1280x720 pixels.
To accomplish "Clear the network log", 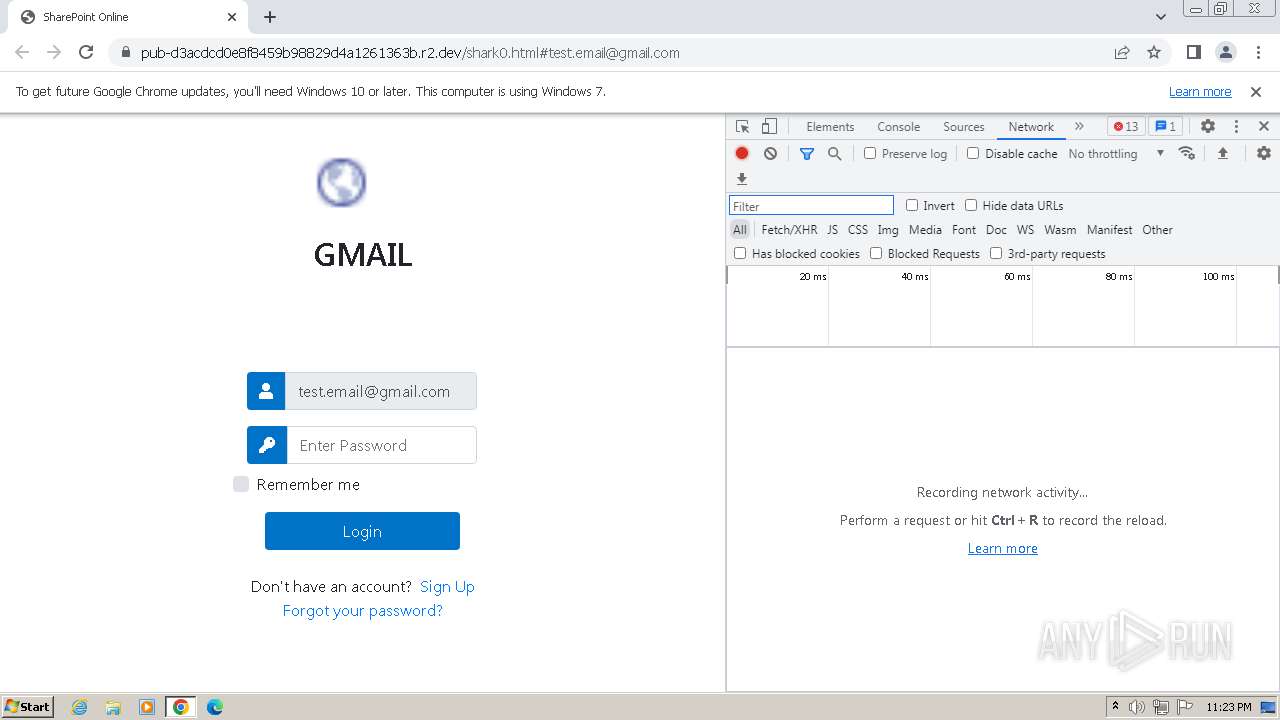I will coord(770,154).
